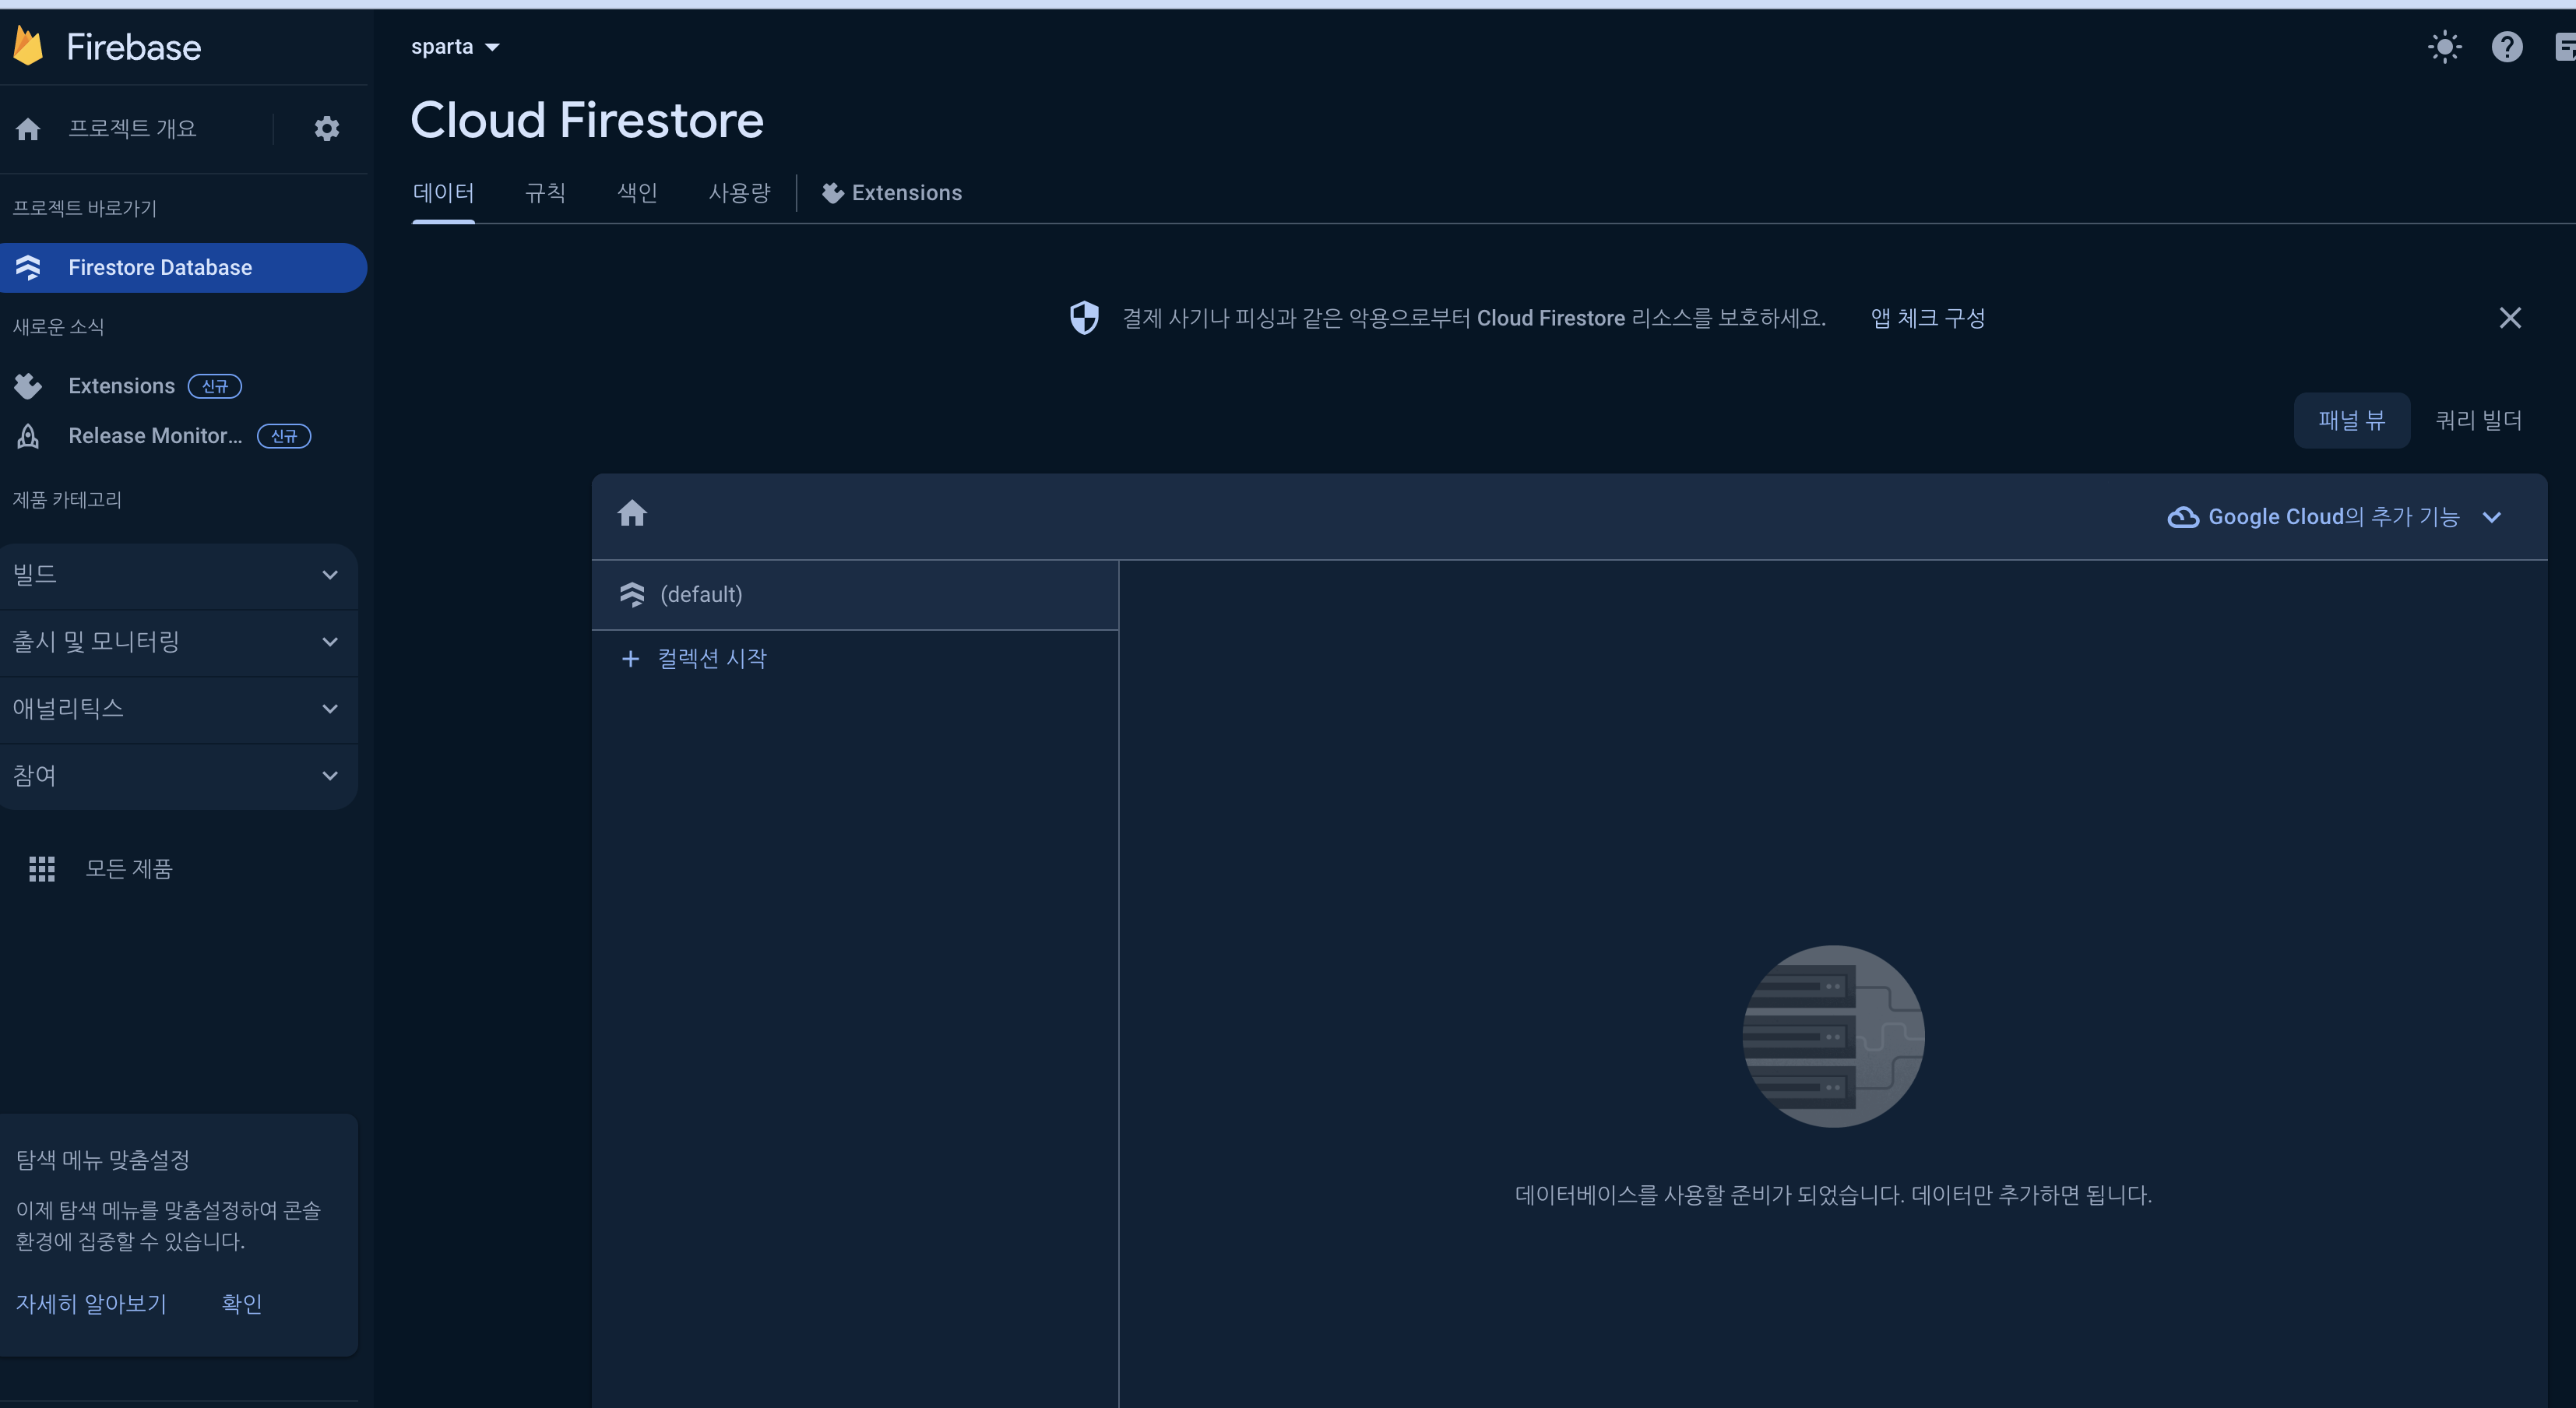Open project overview home icon
2576x1408 pixels.
[x=28, y=129]
